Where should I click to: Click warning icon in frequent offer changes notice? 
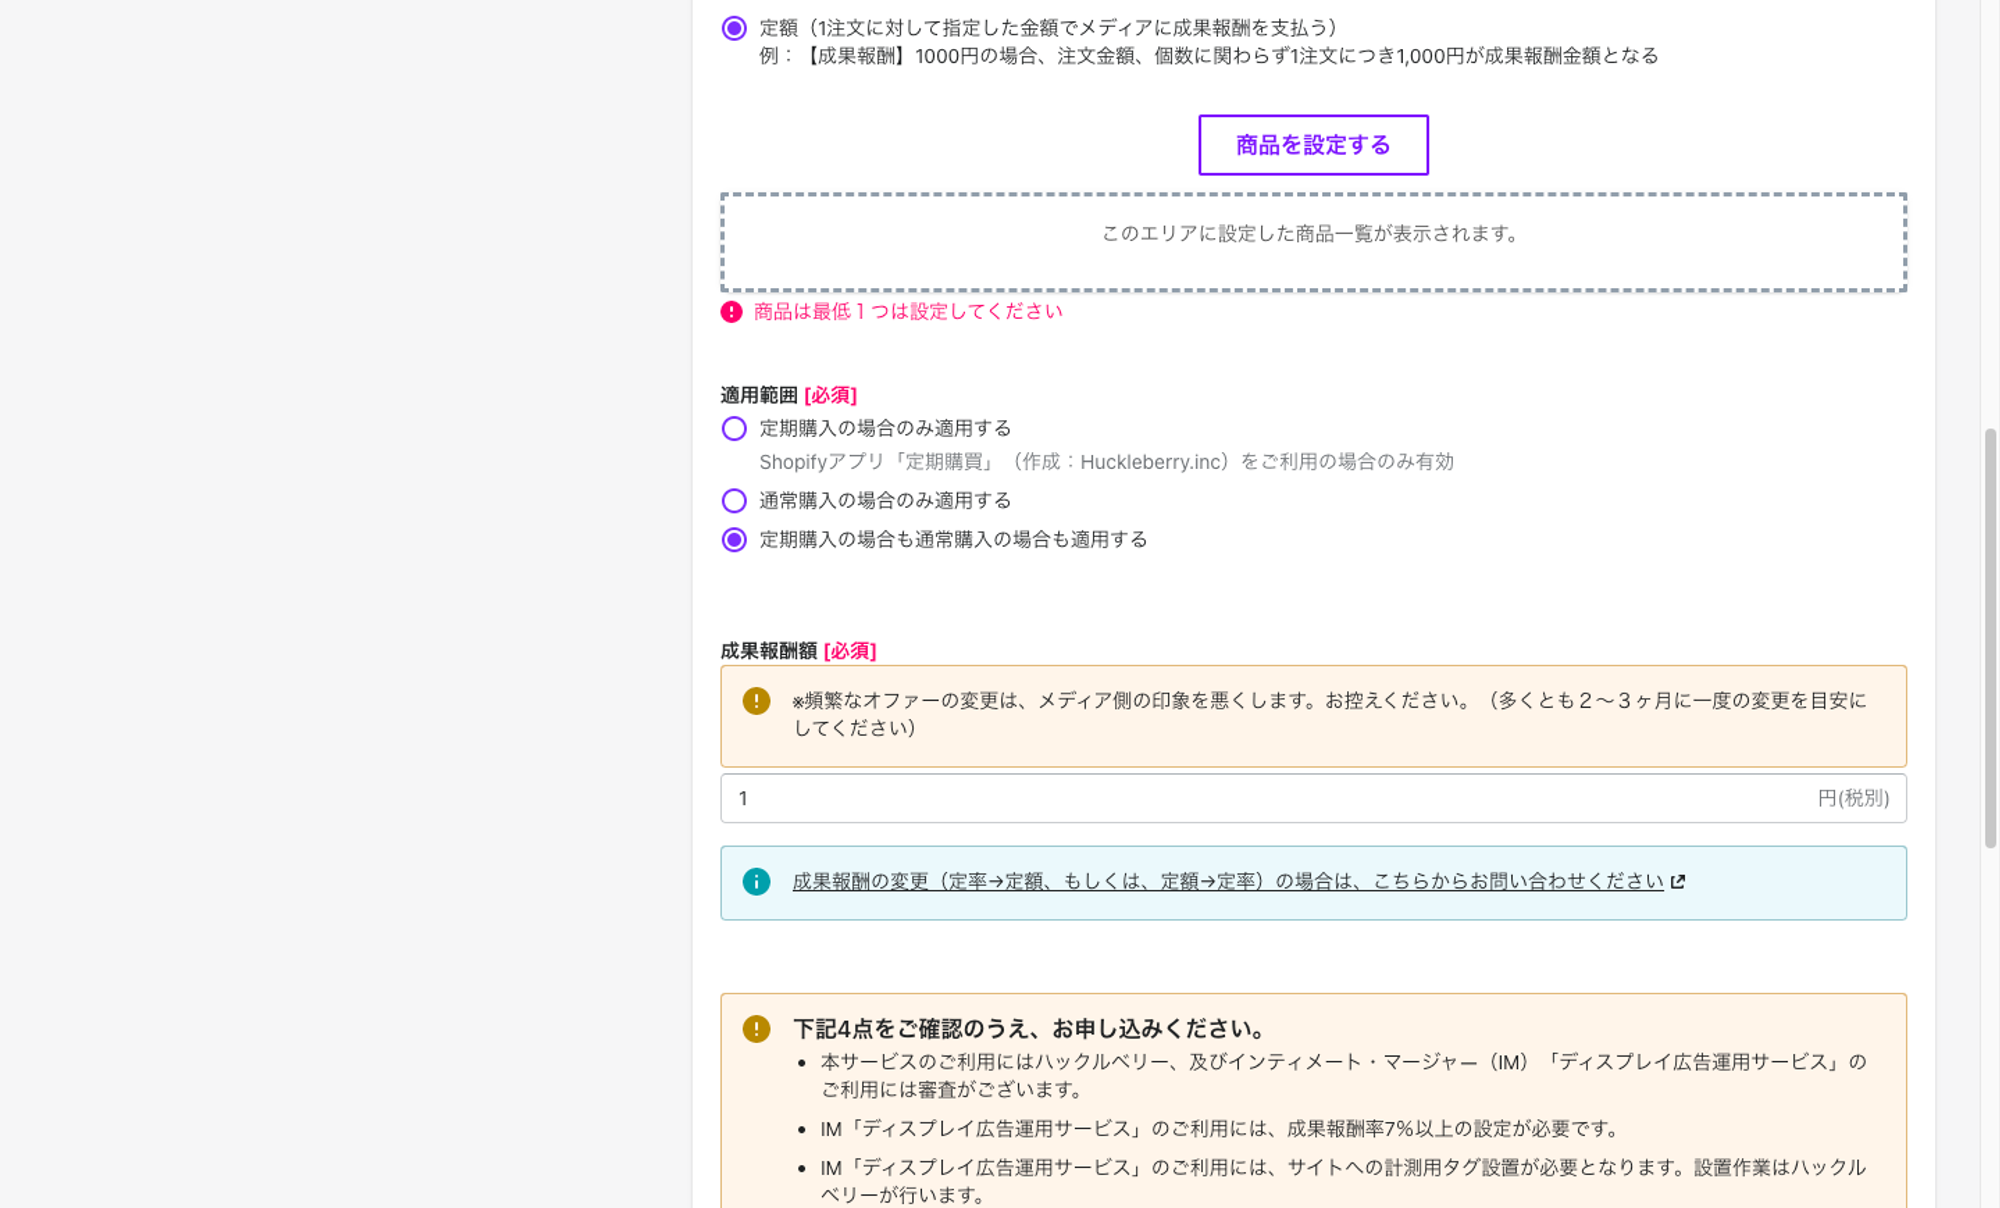pyautogui.click(x=756, y=701)
